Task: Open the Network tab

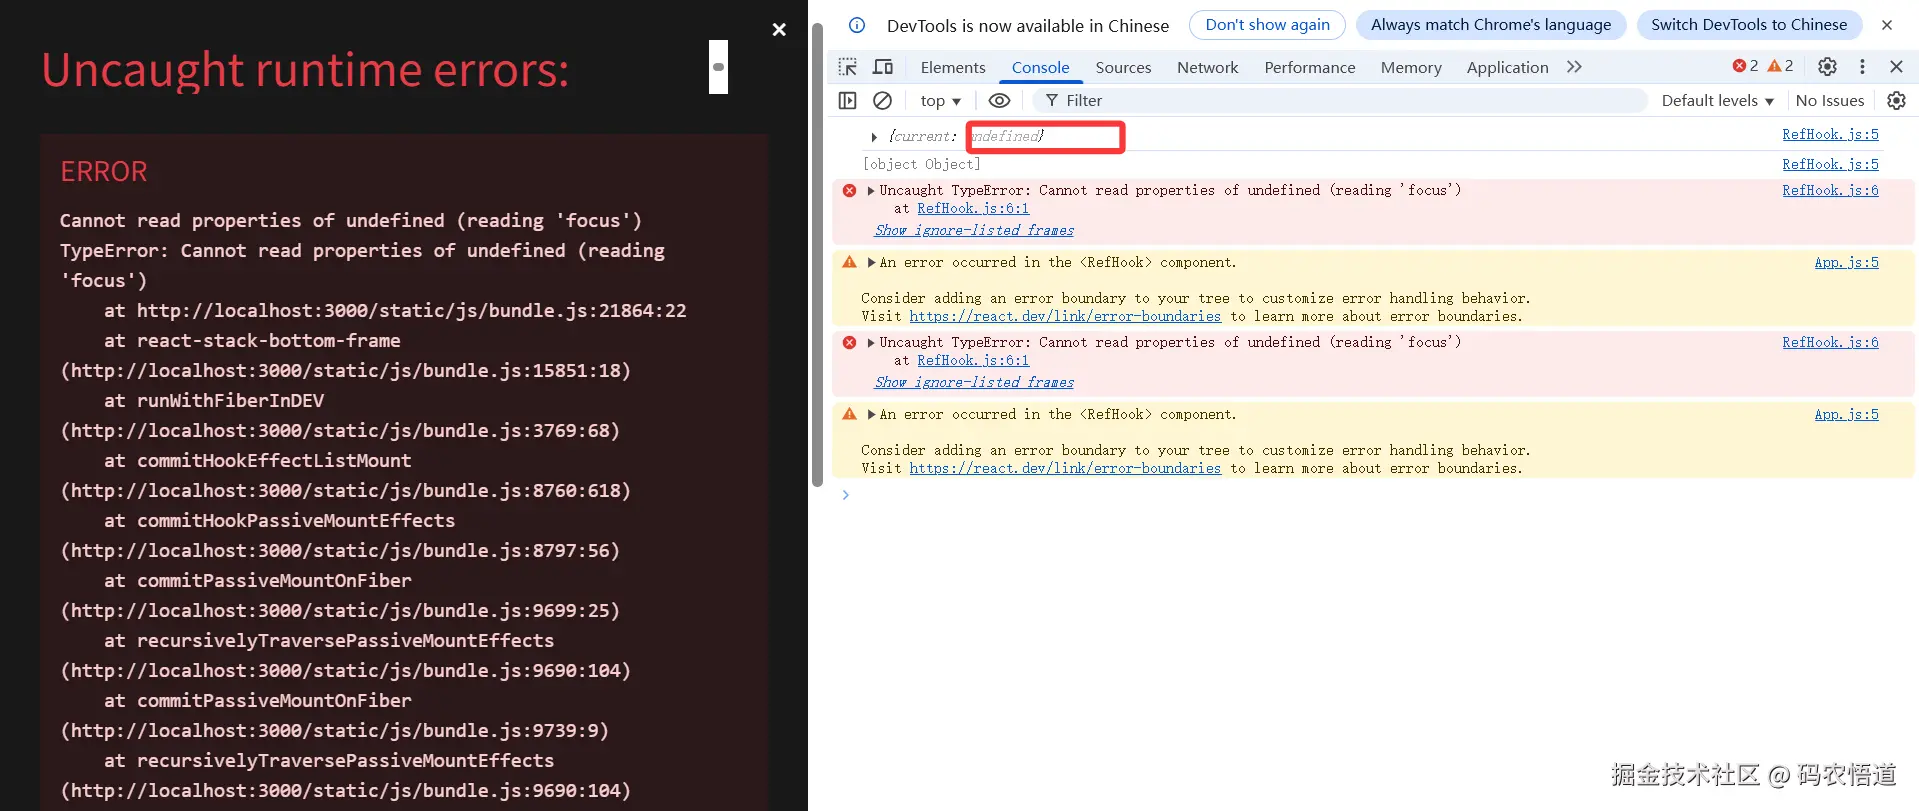Action: click(x=1207, y=67)
